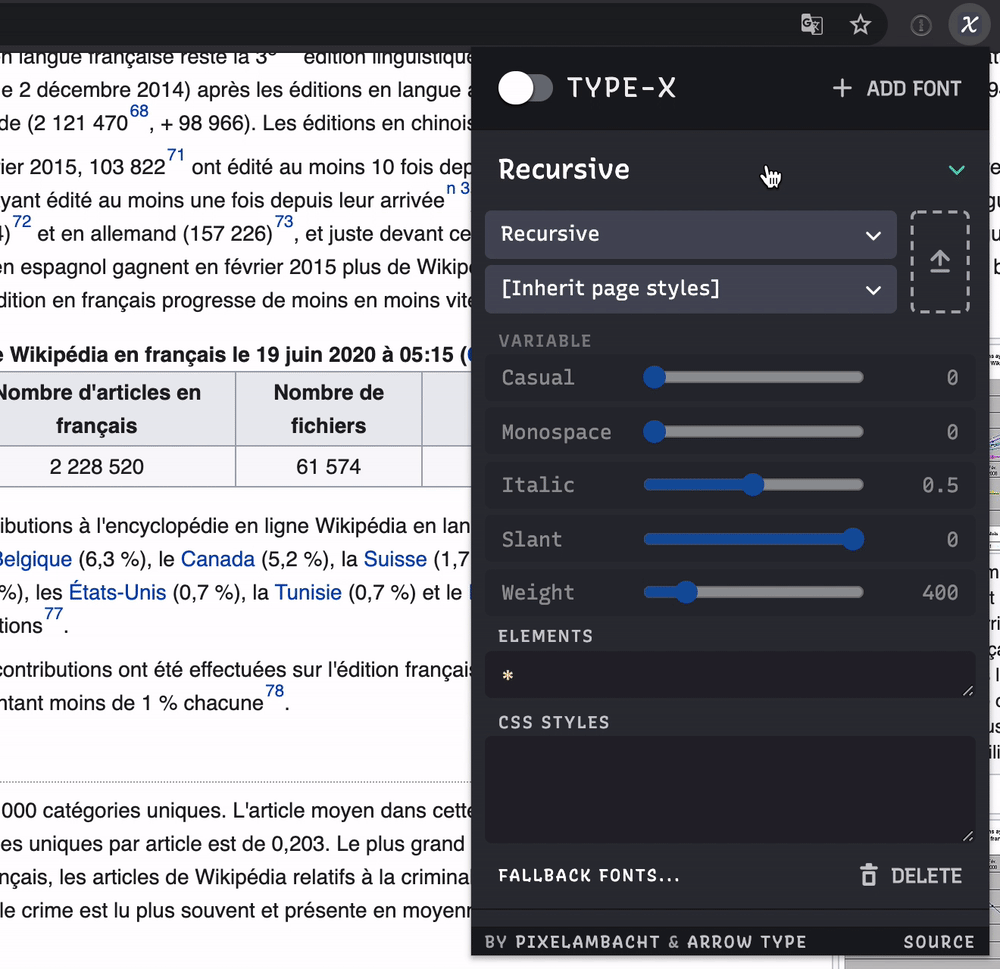1000x969 pixels.
Task: Click the Monospace slider handle
Action: 654,432
